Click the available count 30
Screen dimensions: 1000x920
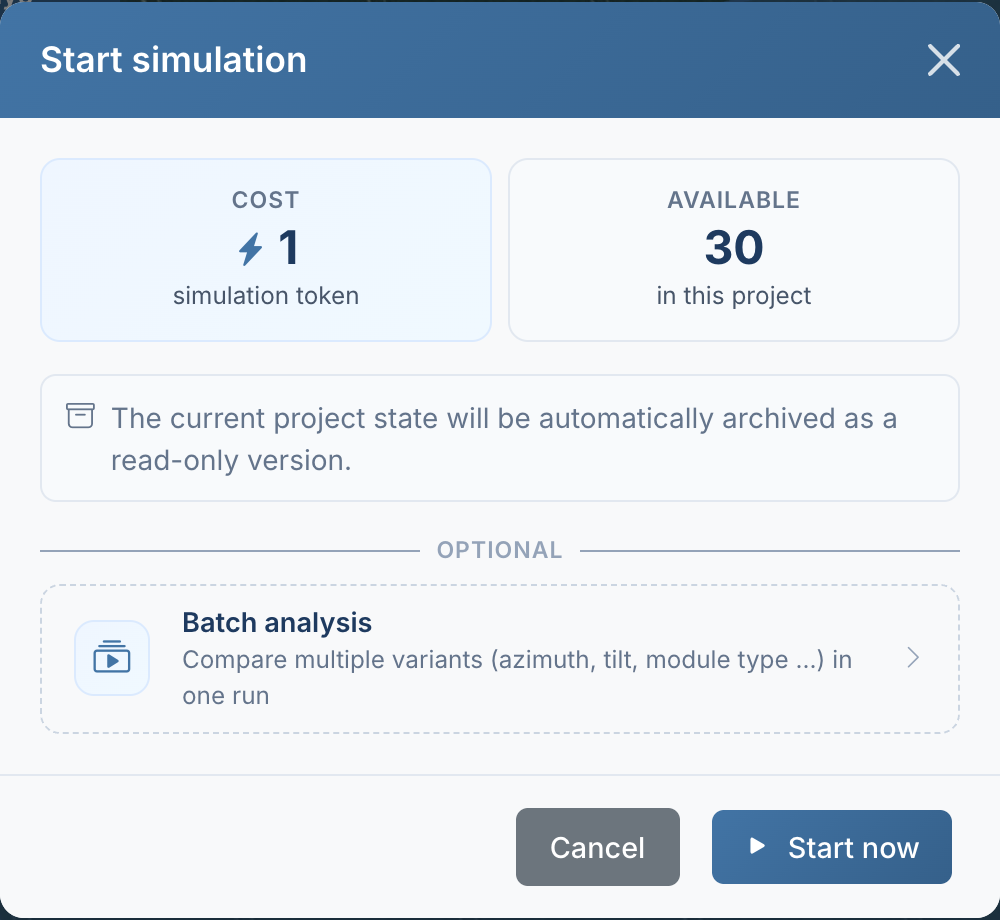pyautogui.click(x=733, y=247)
